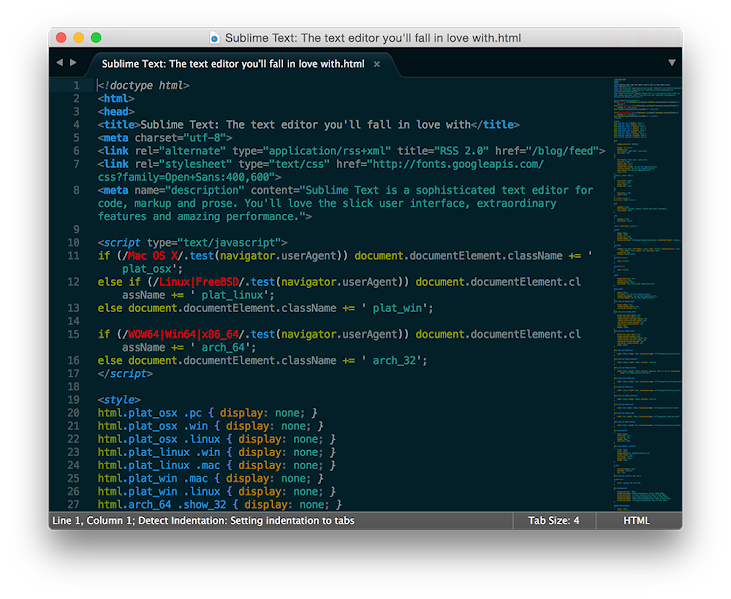Click the green zoom window button
This screenshot has height=599, width=731.
point(96,37)
